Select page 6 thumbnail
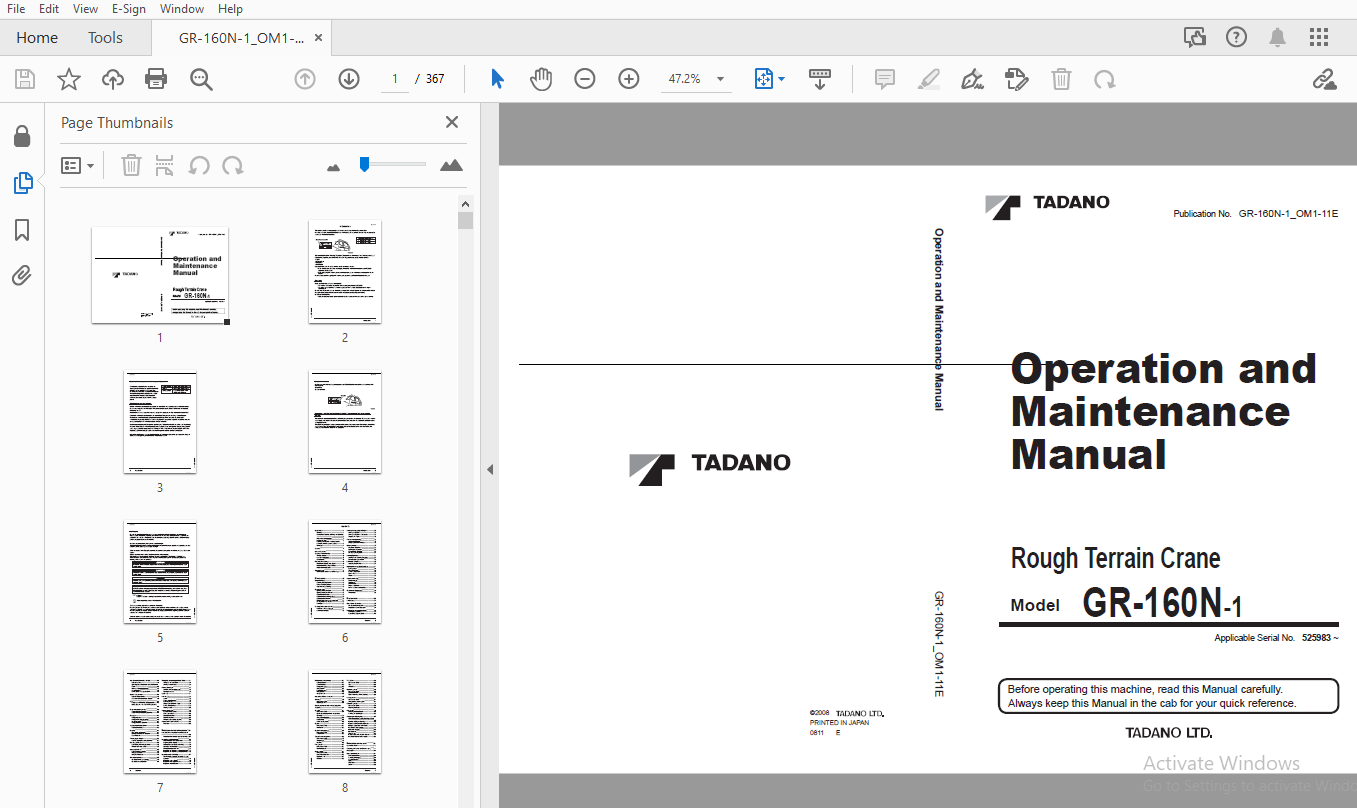 tap(345, 572)
